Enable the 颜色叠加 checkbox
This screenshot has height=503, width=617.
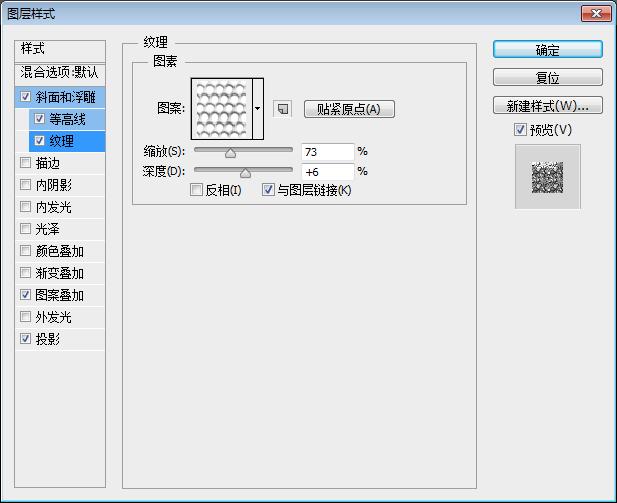pyautogui.click(x=26, y=251)
